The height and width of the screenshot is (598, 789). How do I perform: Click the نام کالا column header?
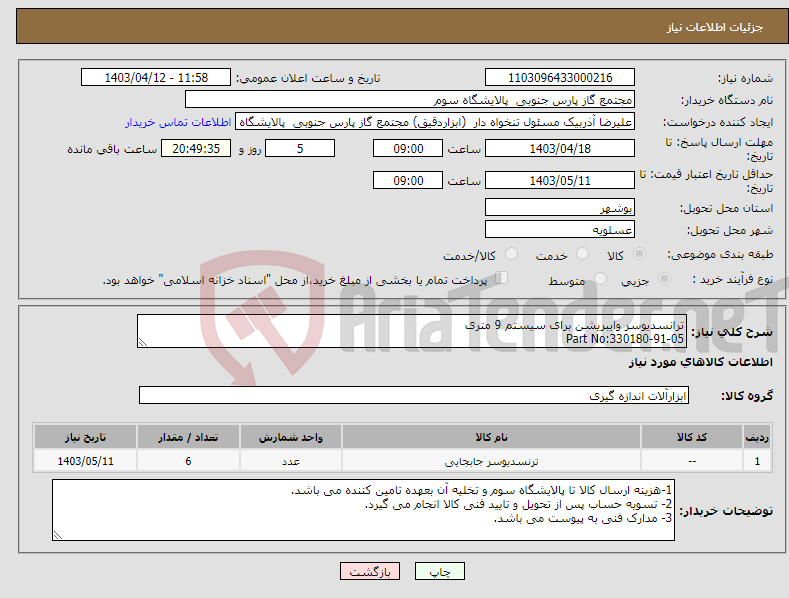pos(491,437)
